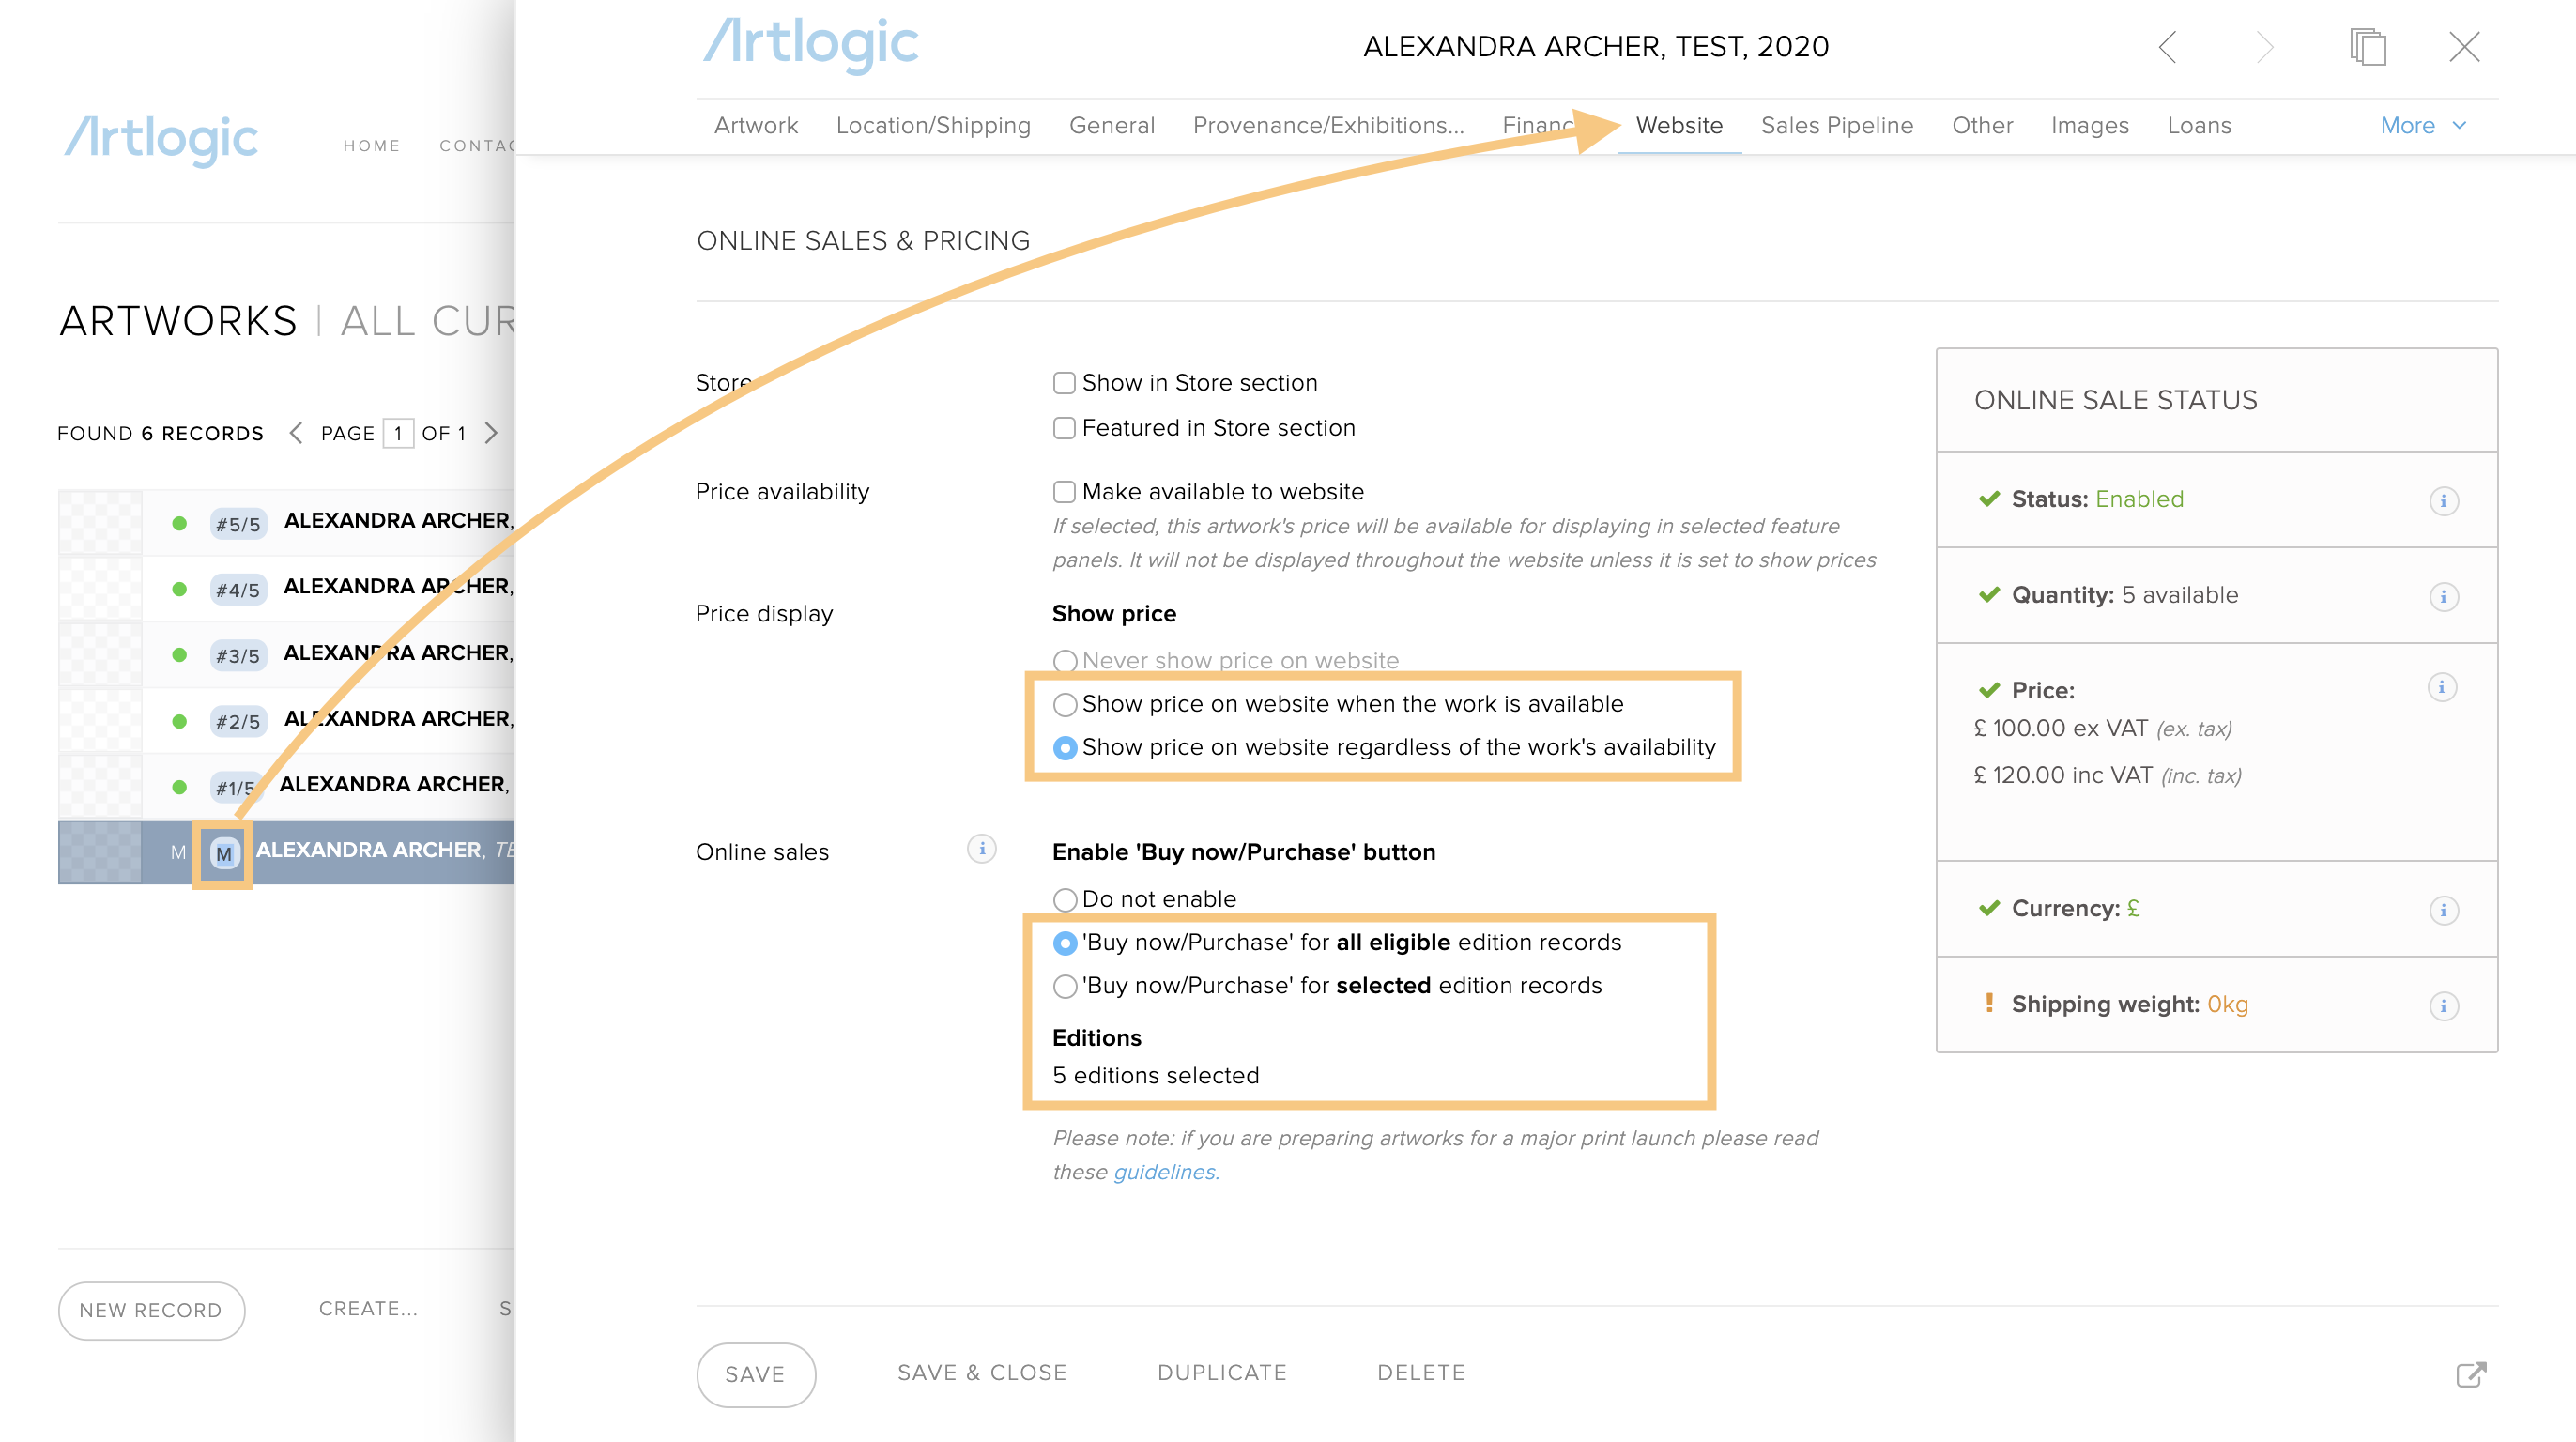2576x1442 pixels.
Task: Click the Save & Close button
Action: pos(981,1373)
